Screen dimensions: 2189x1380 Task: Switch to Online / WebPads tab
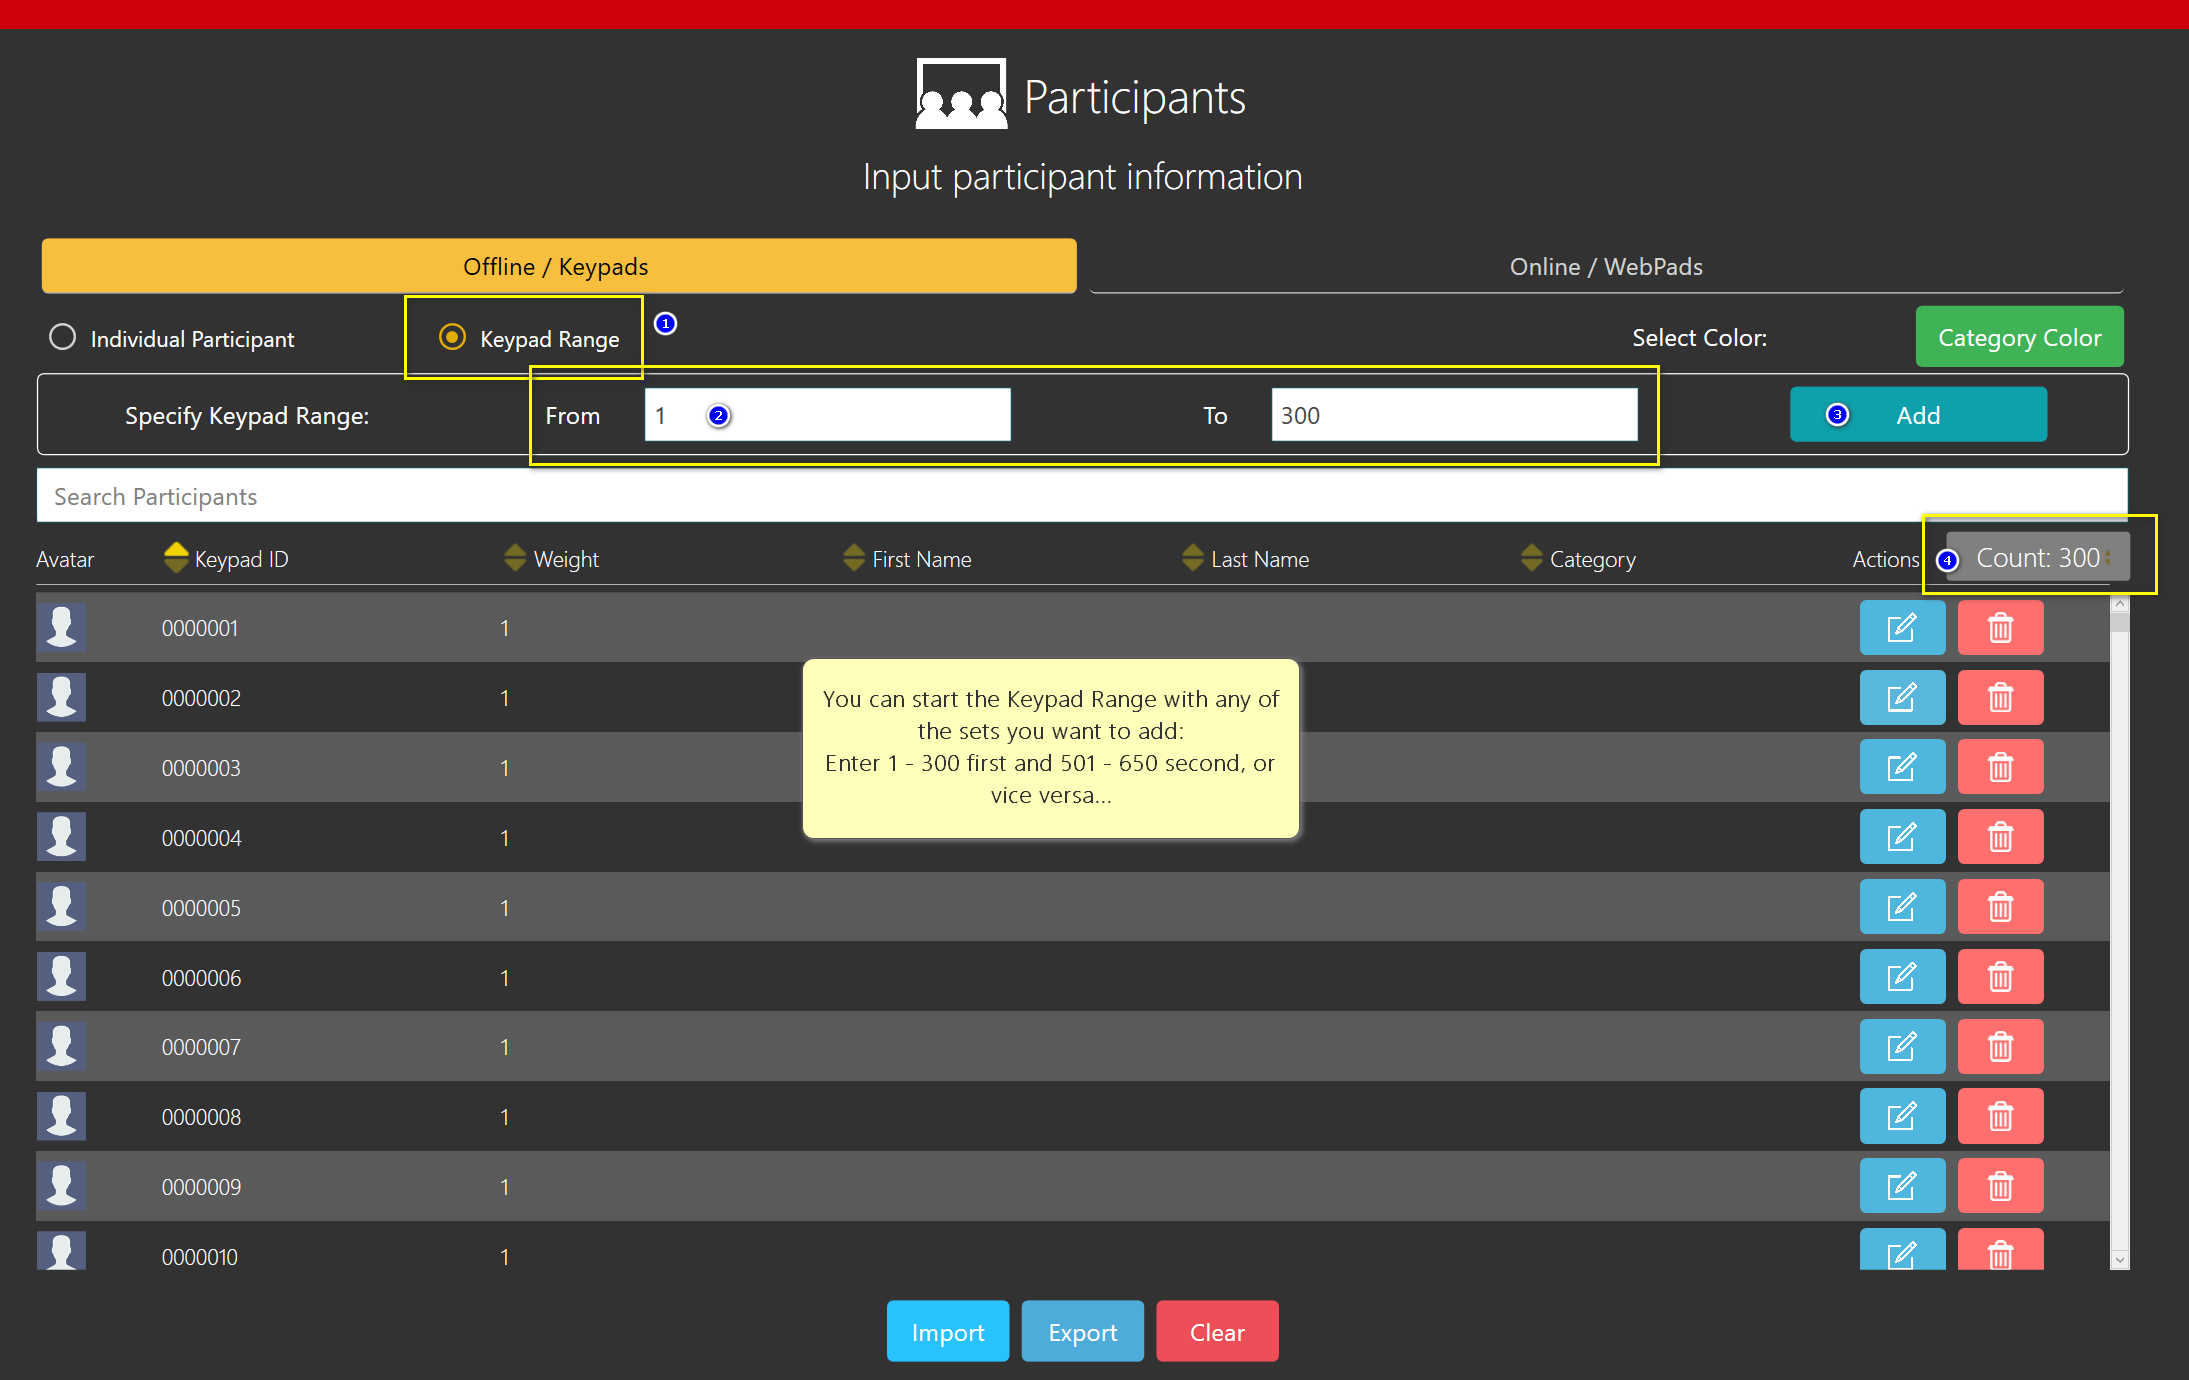[1605, 267]
